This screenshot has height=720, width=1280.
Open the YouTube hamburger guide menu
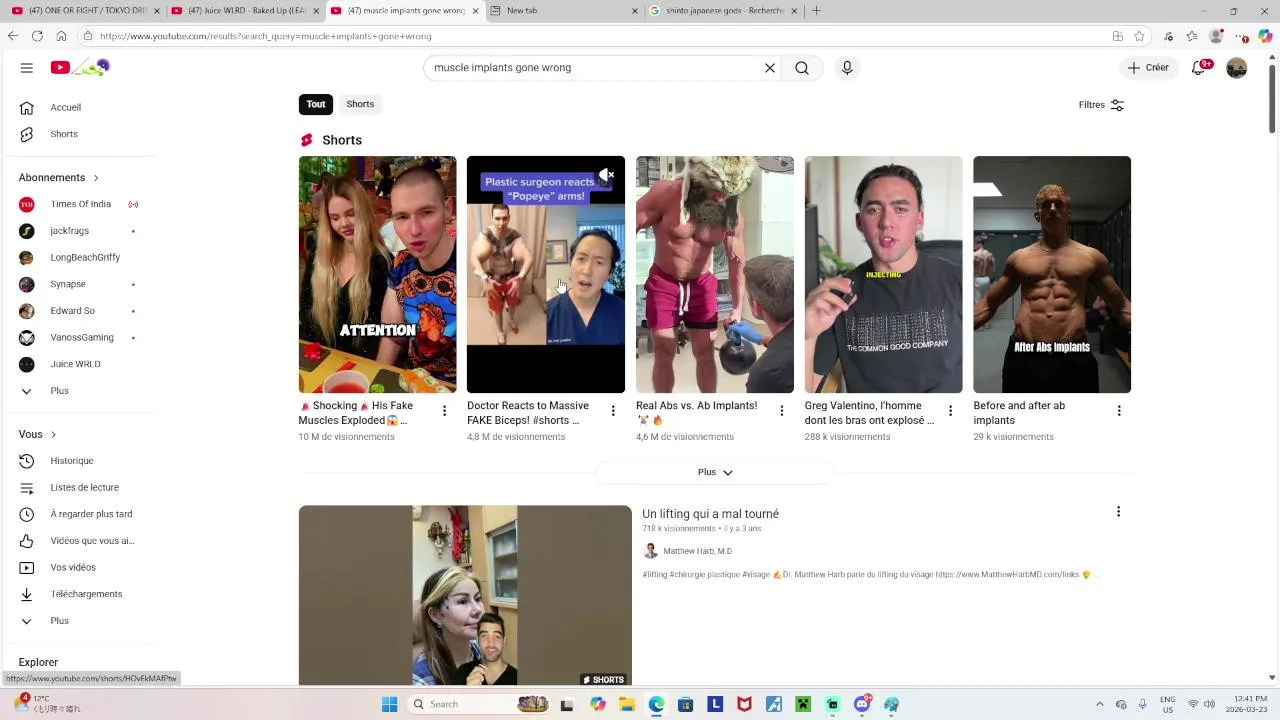point(27,68)
